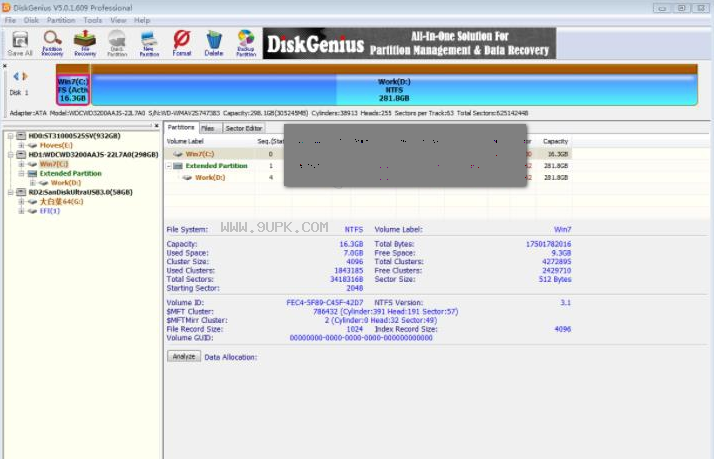This screenshot has width=714, height=459.
Task: Select Work(D:) in the tree
Action: pos(66,183)
